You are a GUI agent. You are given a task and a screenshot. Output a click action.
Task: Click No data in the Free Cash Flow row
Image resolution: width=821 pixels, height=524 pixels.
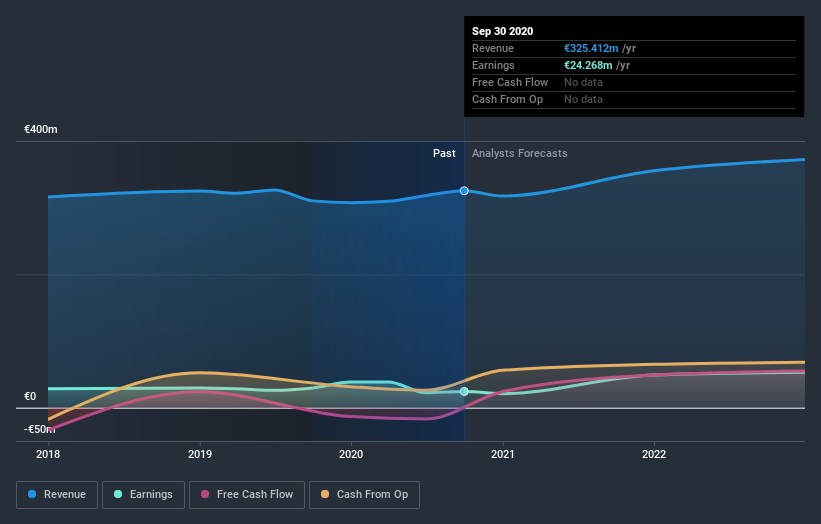tap(583, 82)
